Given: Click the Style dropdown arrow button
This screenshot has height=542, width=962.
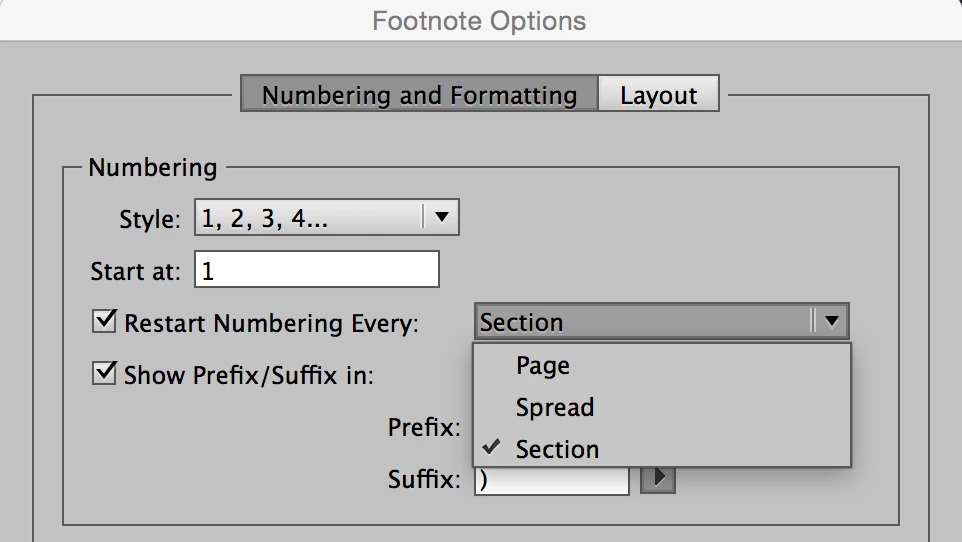Looking at the screenshot, I should pos(441,216).
